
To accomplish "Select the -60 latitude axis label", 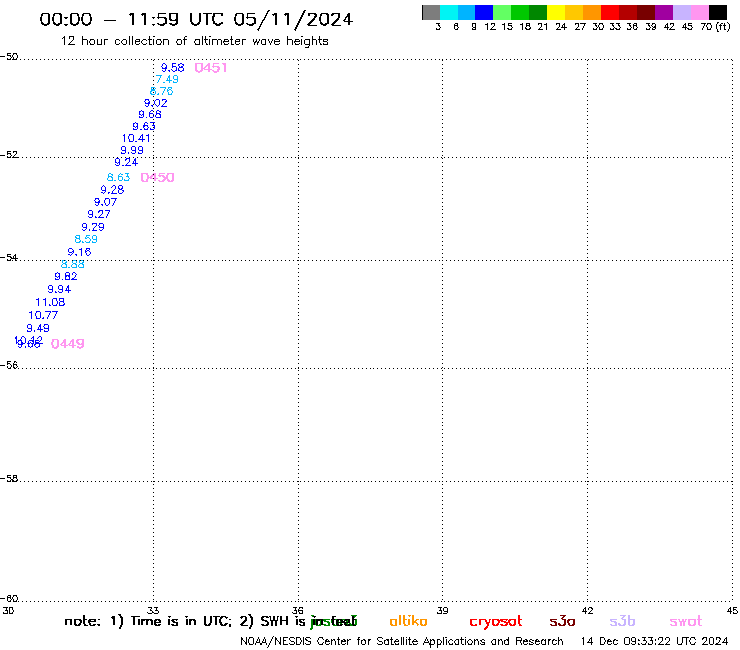I will click(x=9, y=599).
